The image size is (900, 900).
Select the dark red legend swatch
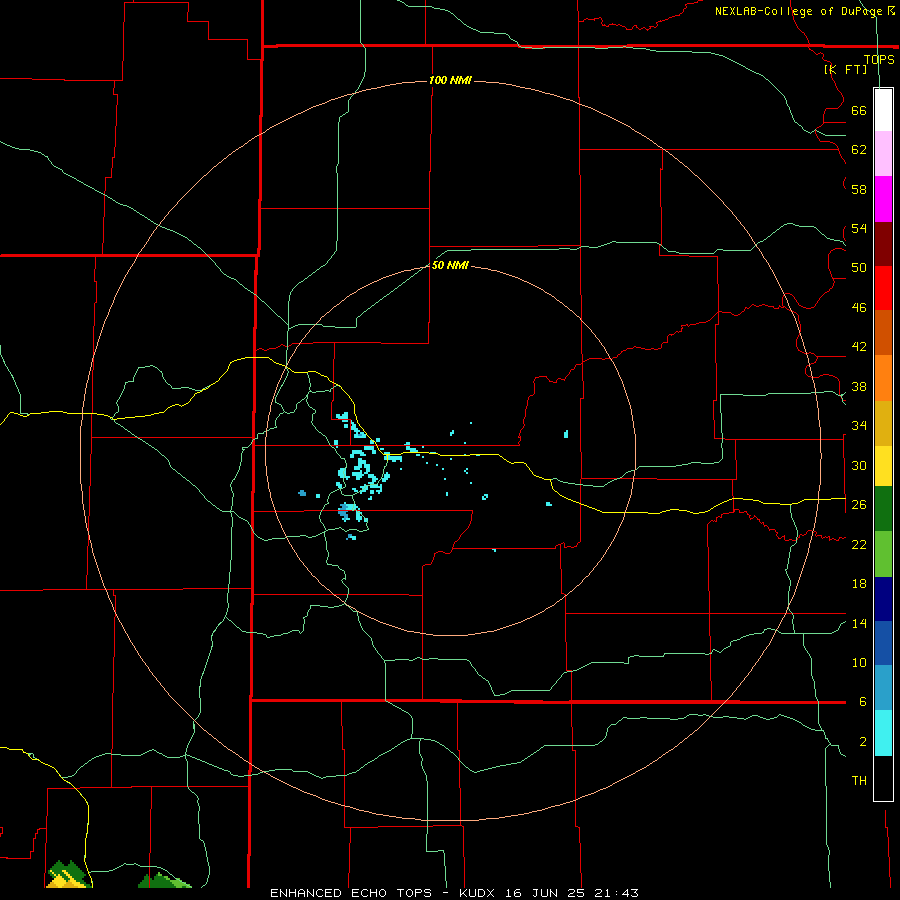pos(883,244)
